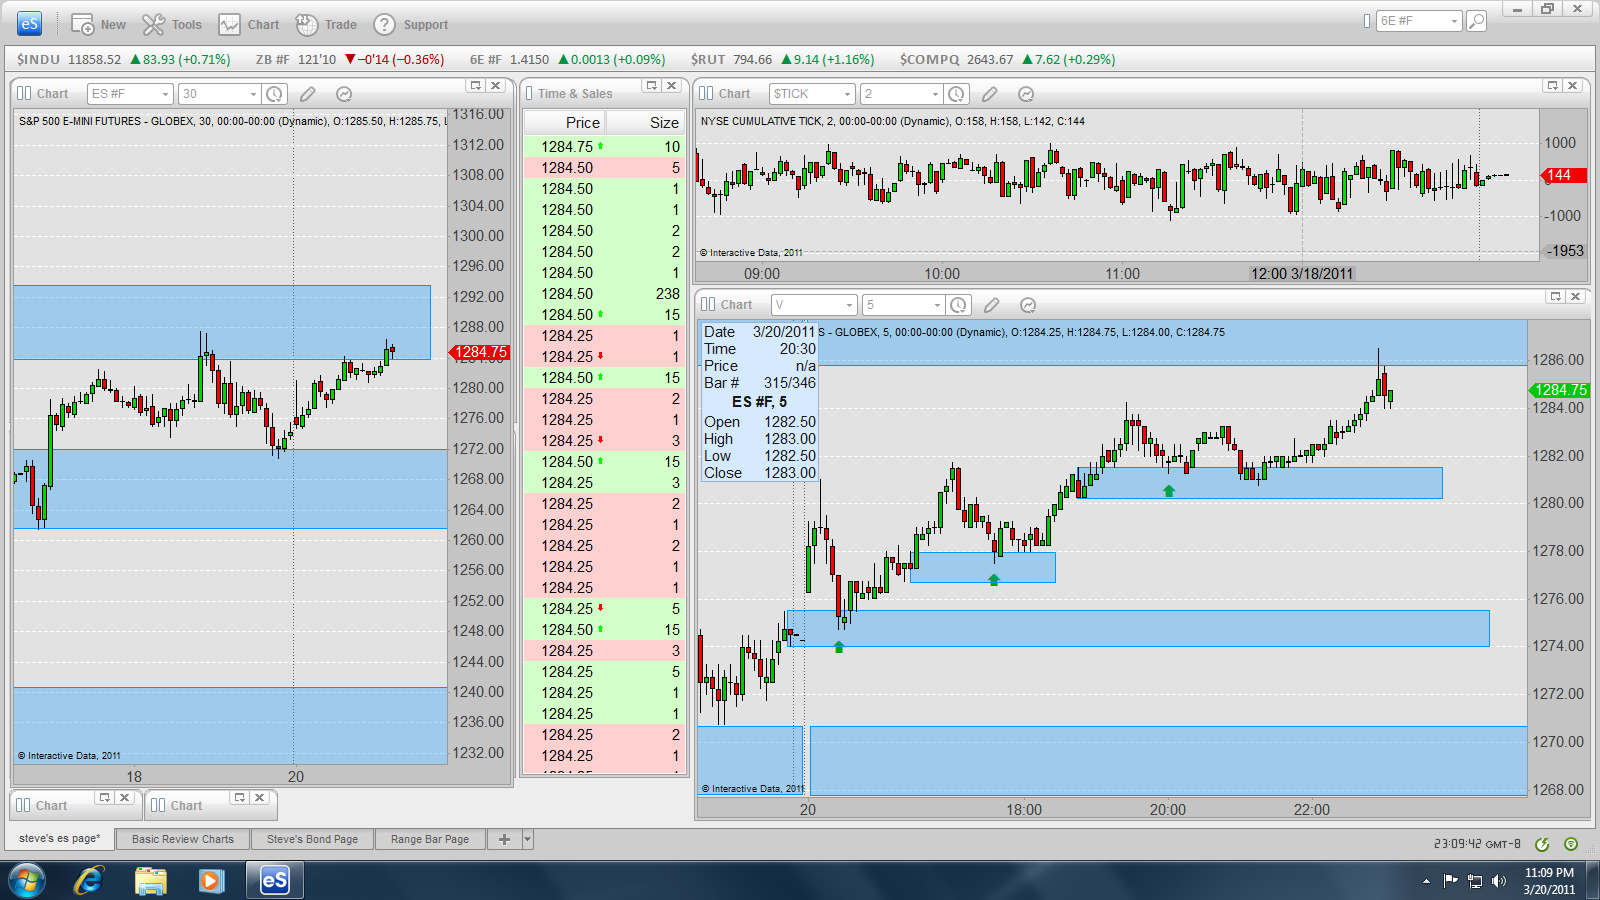Open time template clock in ES 5-minute chart
The image size is (1600, 900).
(x=958, y=305)
